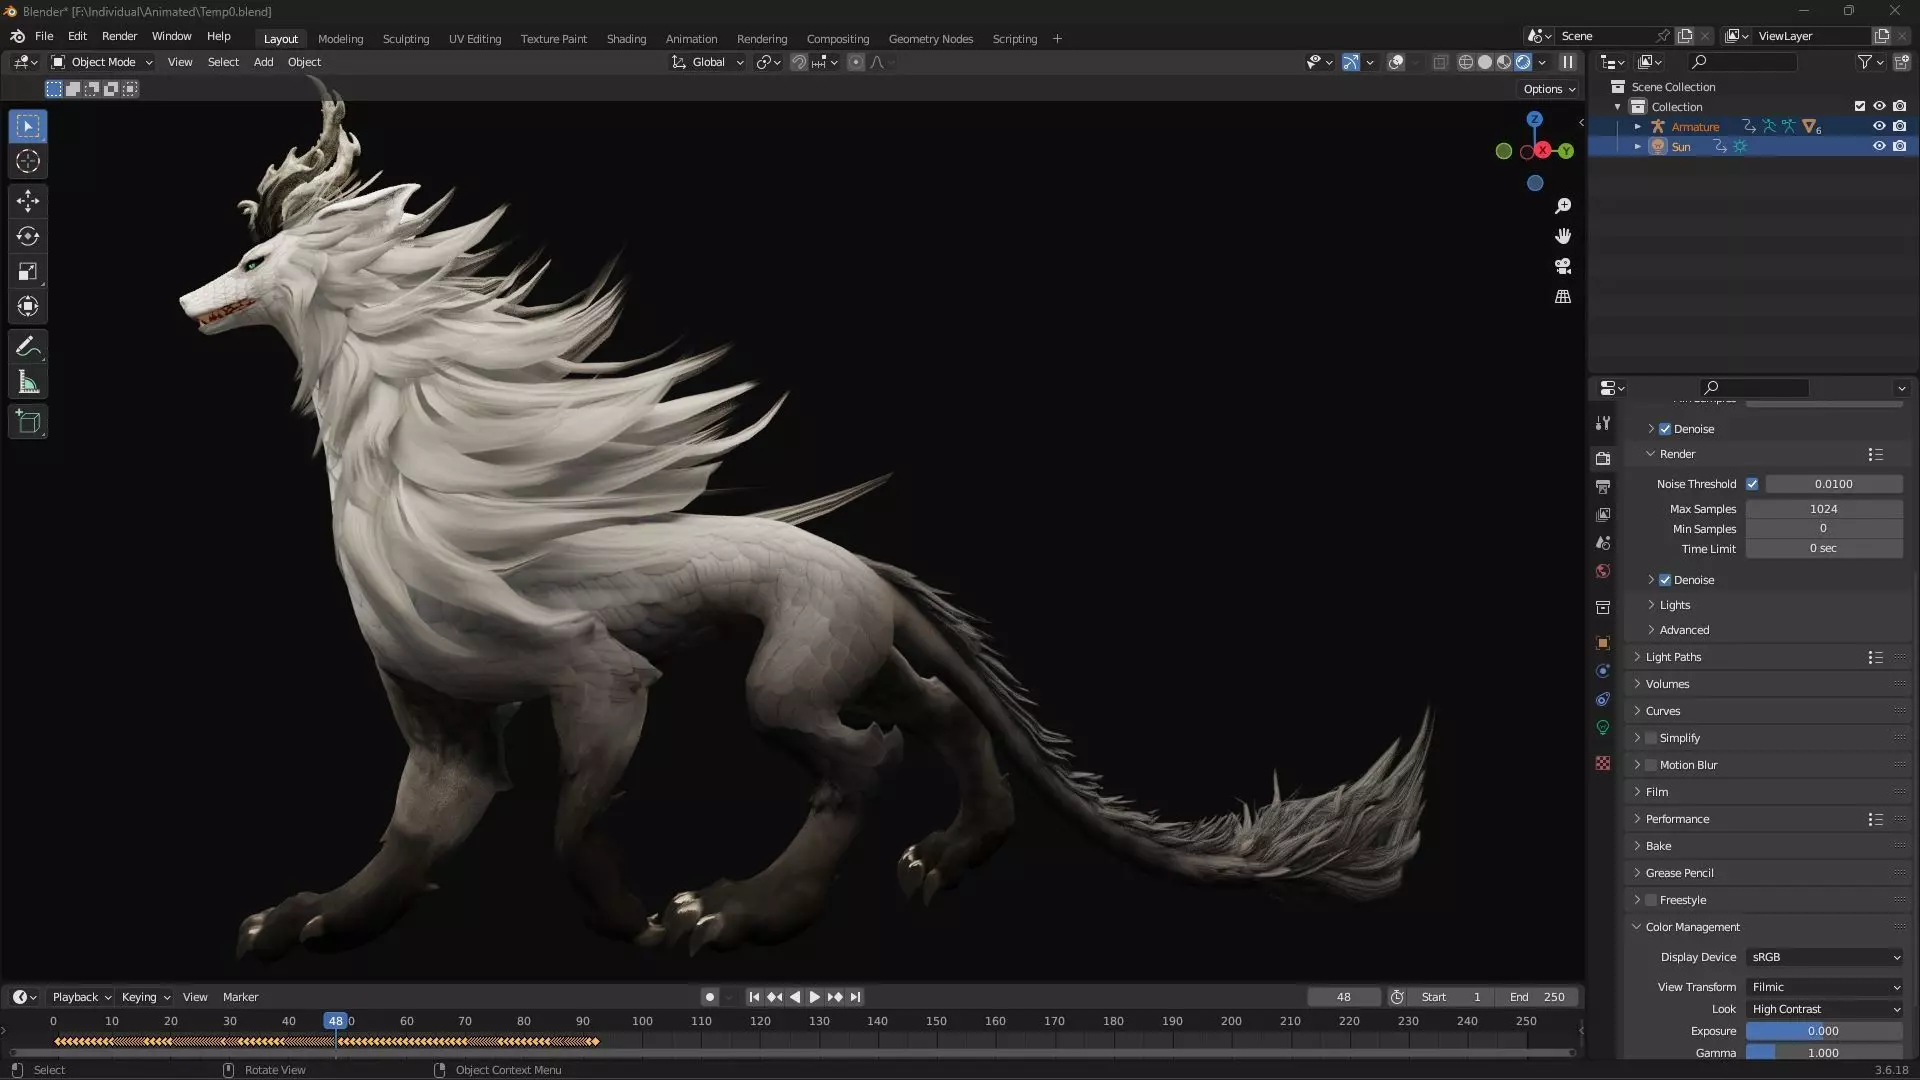Switch to wireframe viewport shading
This screenshot has width=1920, height=1080.
pos(1466,62)
